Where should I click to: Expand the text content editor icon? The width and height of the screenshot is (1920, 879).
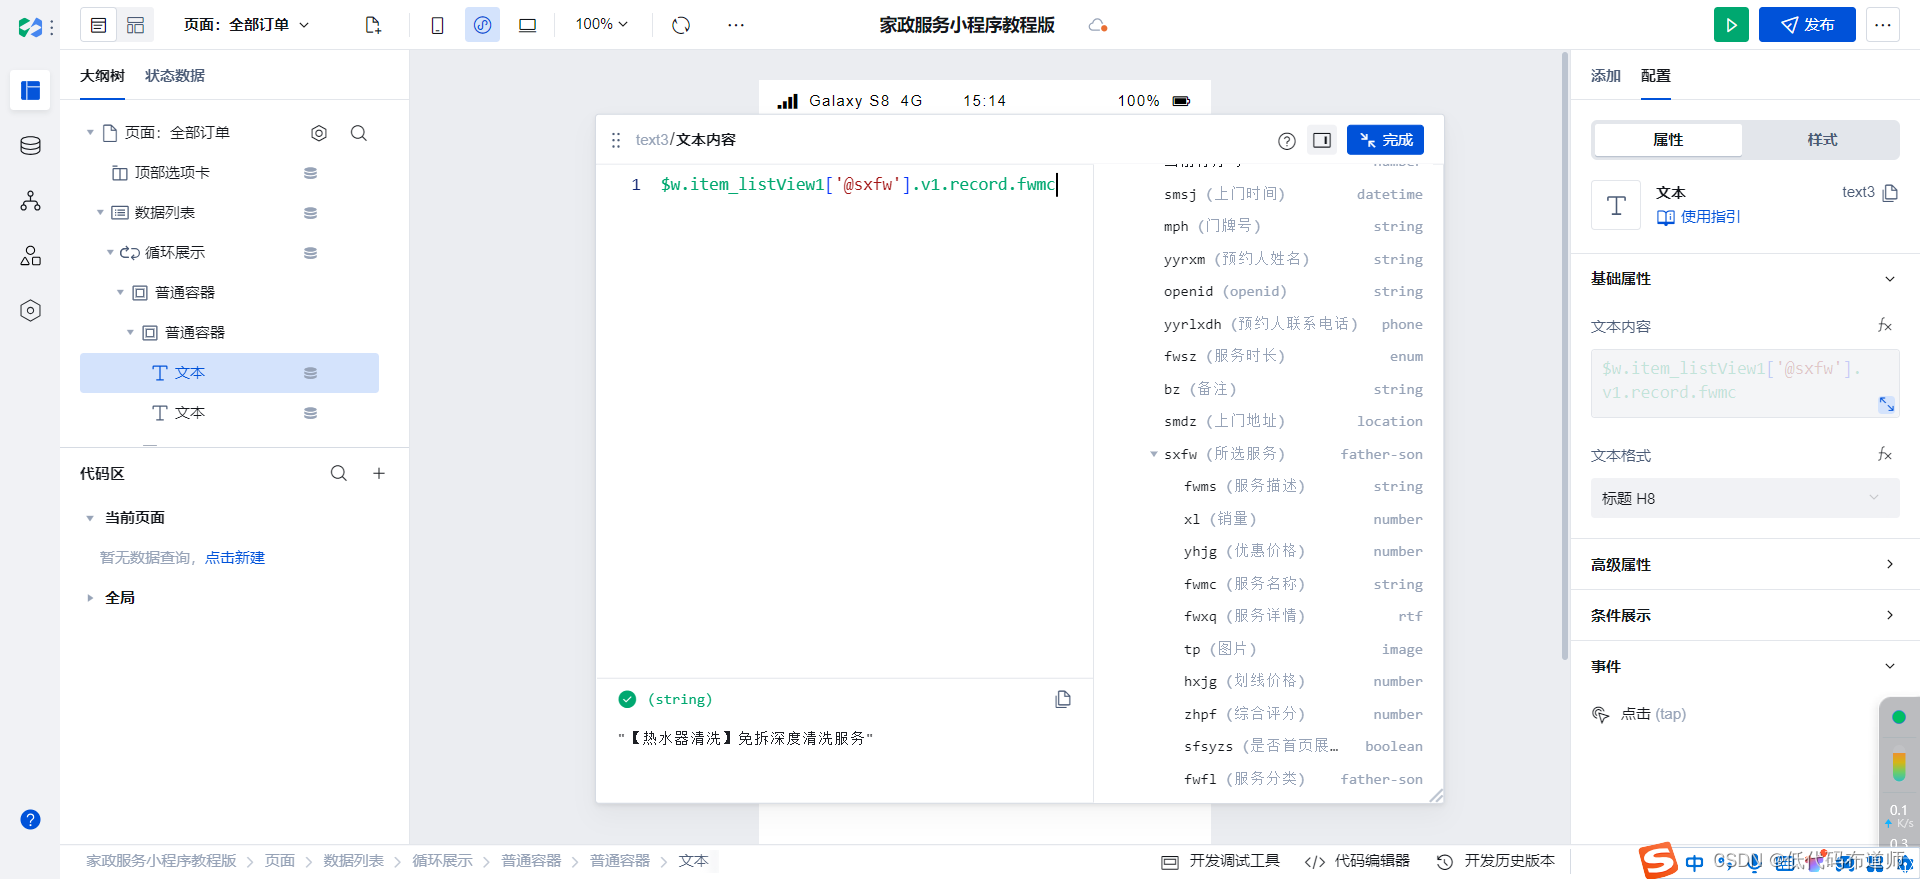point(1887,404)
